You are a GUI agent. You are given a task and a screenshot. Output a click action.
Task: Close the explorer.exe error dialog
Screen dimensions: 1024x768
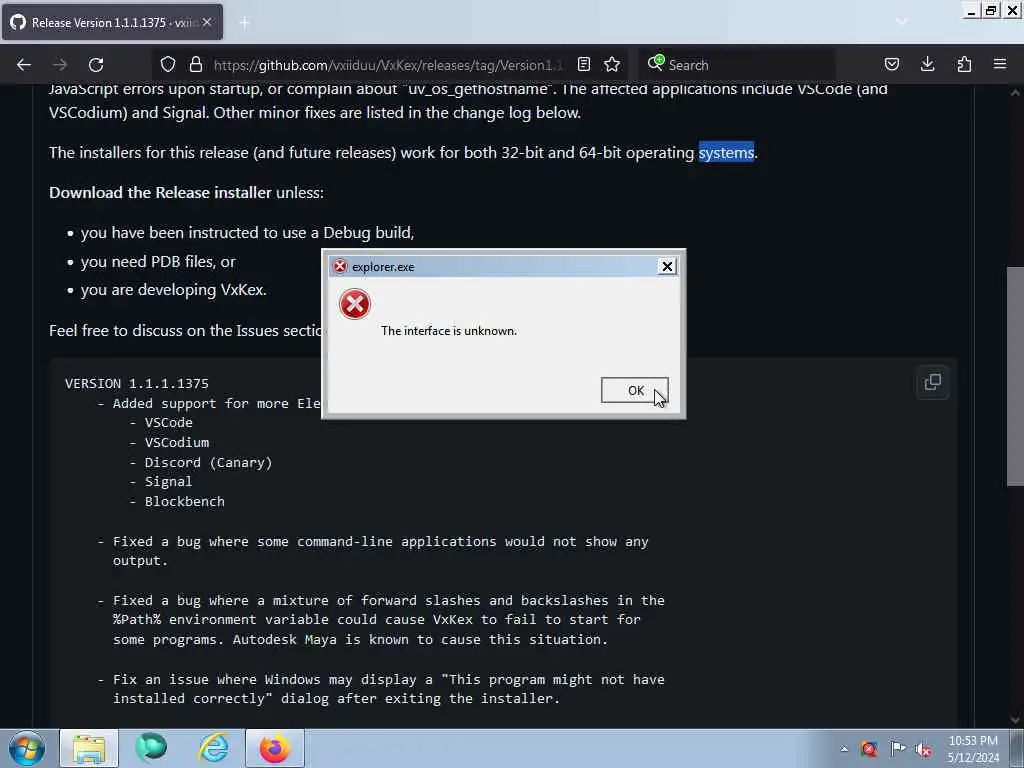coord(667,266)
